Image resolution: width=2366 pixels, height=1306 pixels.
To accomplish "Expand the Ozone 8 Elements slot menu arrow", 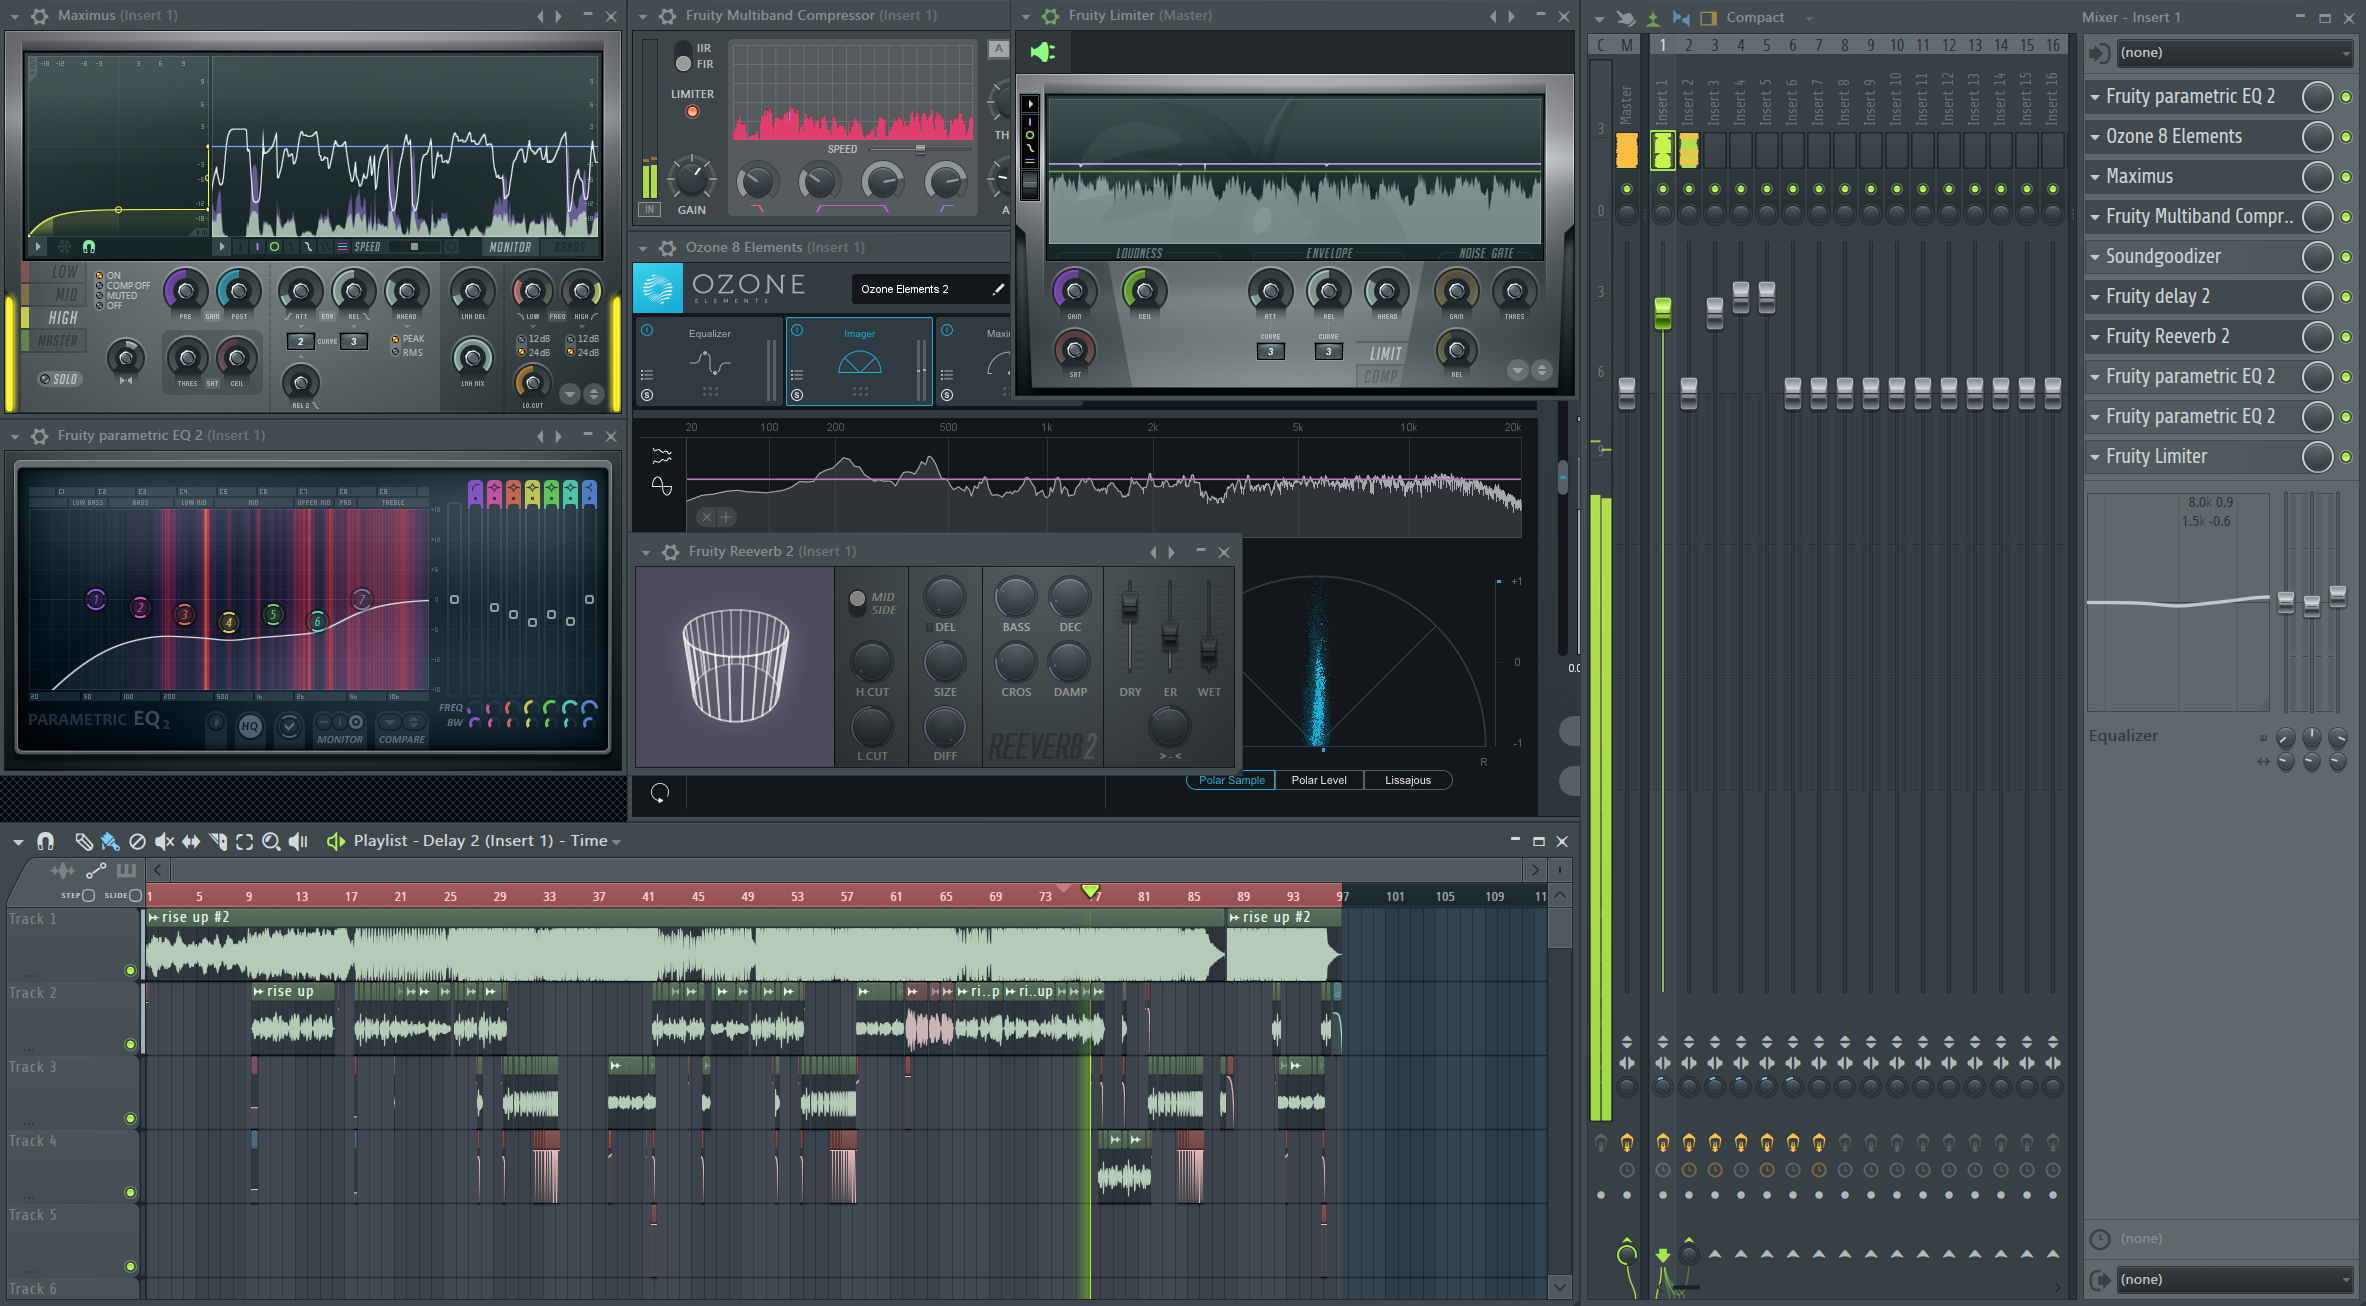I will [2095, 137].
